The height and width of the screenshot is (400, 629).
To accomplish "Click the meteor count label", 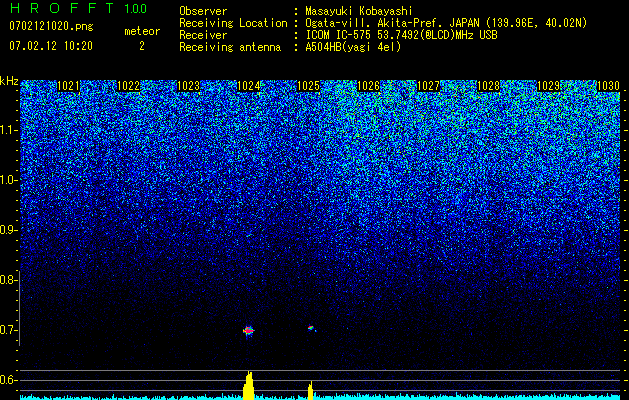I will click(x=142, y=31).
